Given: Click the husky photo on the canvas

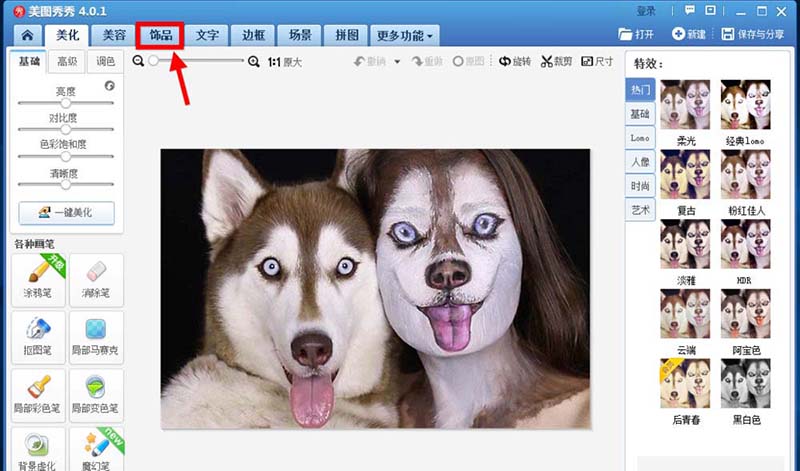Looking at the screenshot, I should [x=376, y=289].
